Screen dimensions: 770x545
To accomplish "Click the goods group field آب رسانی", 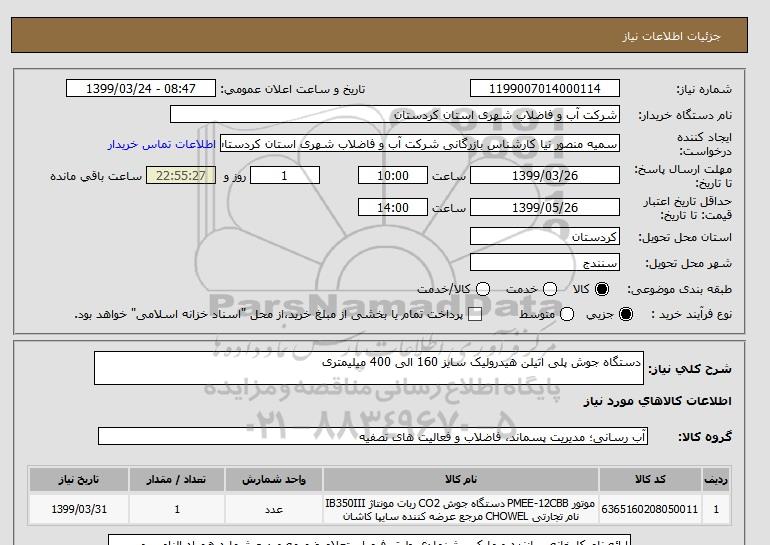I will pyautogui.click(x=373, y=436).
